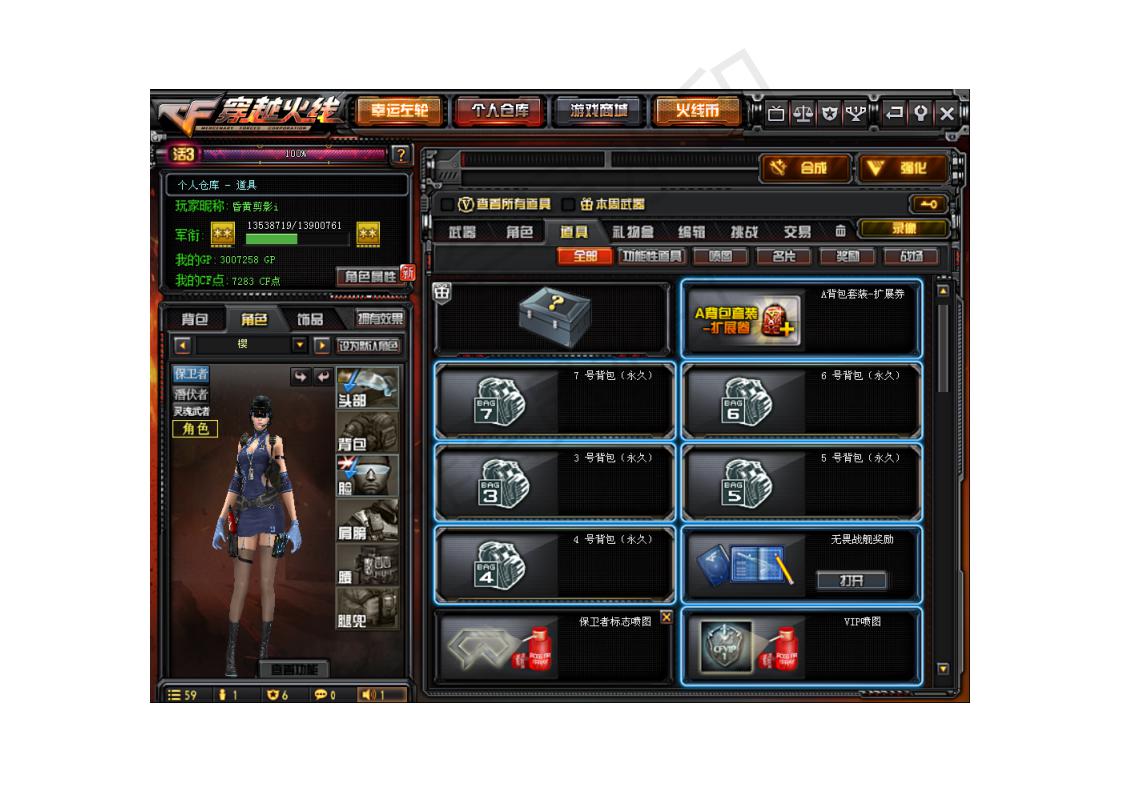Open the trash bin tab icon
This screenshot has width=1122, height=793.
[841, 230]
